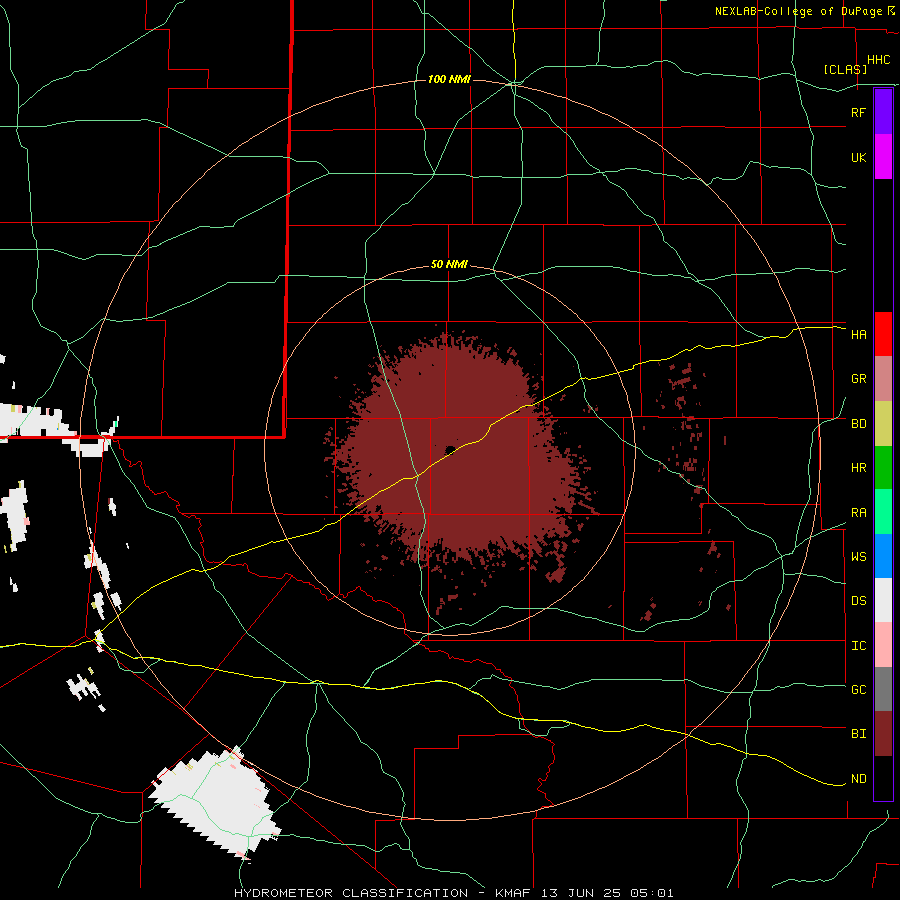Click the HHC product code label
This screenshot has height=900, width=900.
[x=878, y=60]
